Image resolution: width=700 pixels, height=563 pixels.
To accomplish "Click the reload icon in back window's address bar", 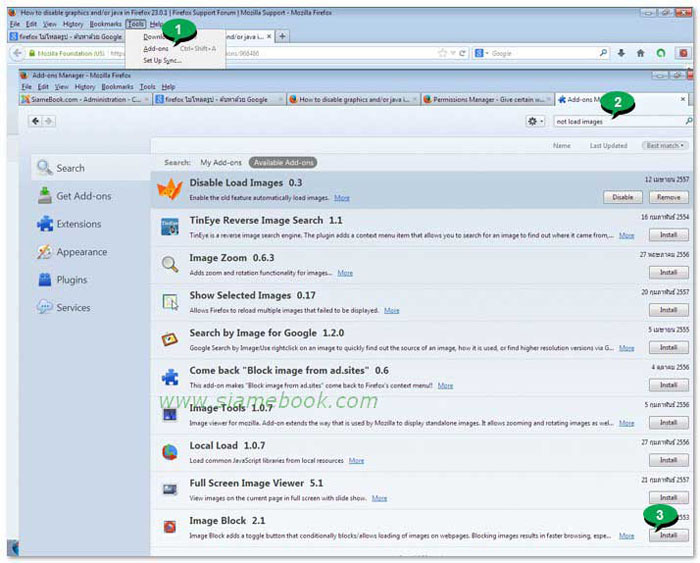I will click(462, 53).
